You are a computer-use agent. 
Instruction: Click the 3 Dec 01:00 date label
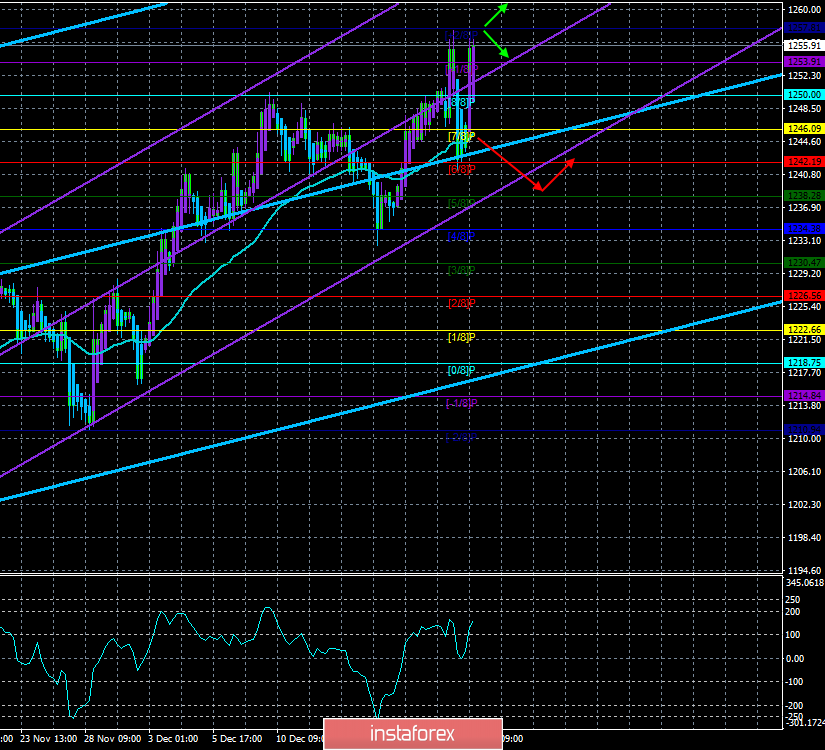coord(173,739)
